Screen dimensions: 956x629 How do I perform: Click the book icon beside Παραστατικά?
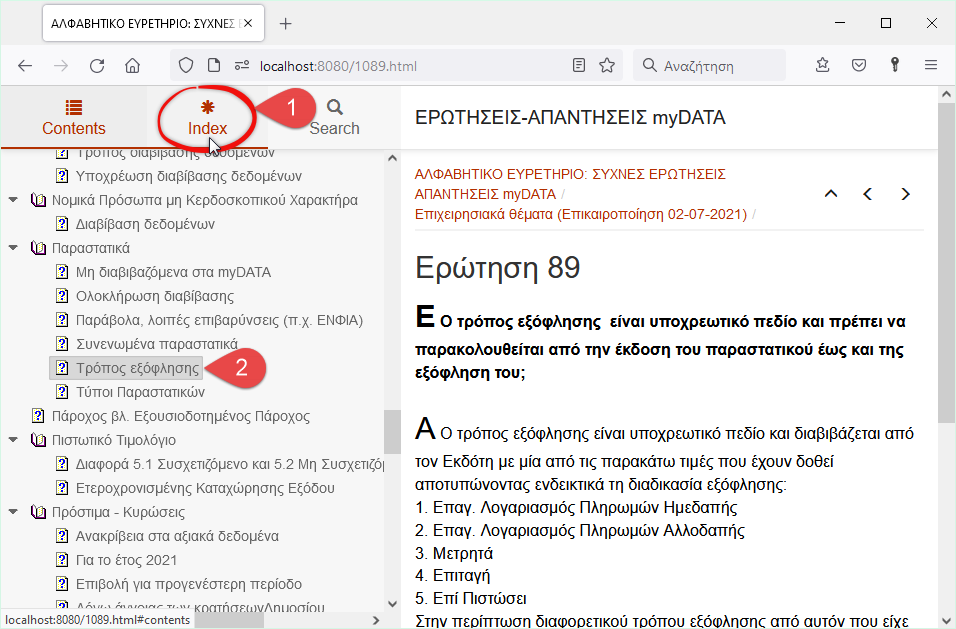(x=38, y=248)
